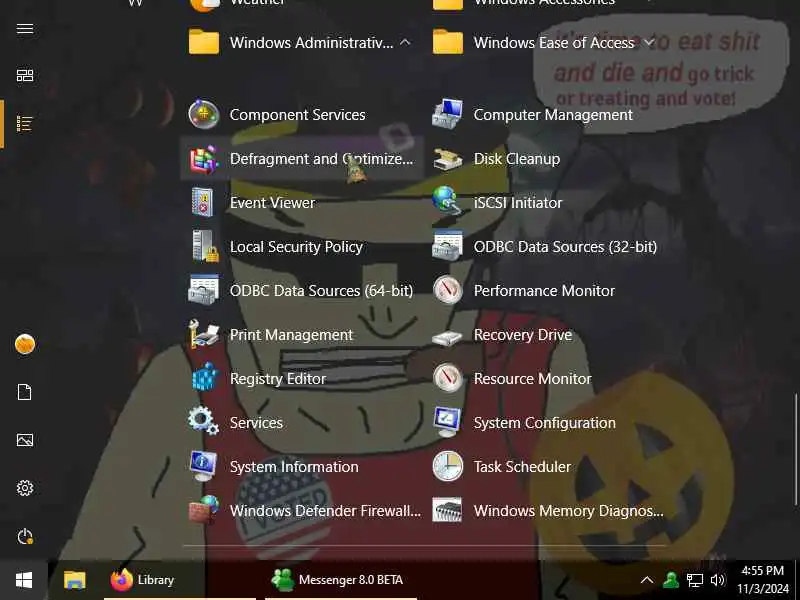Show hidden system tray icons

pyautogui.click(x=646, y=580)
